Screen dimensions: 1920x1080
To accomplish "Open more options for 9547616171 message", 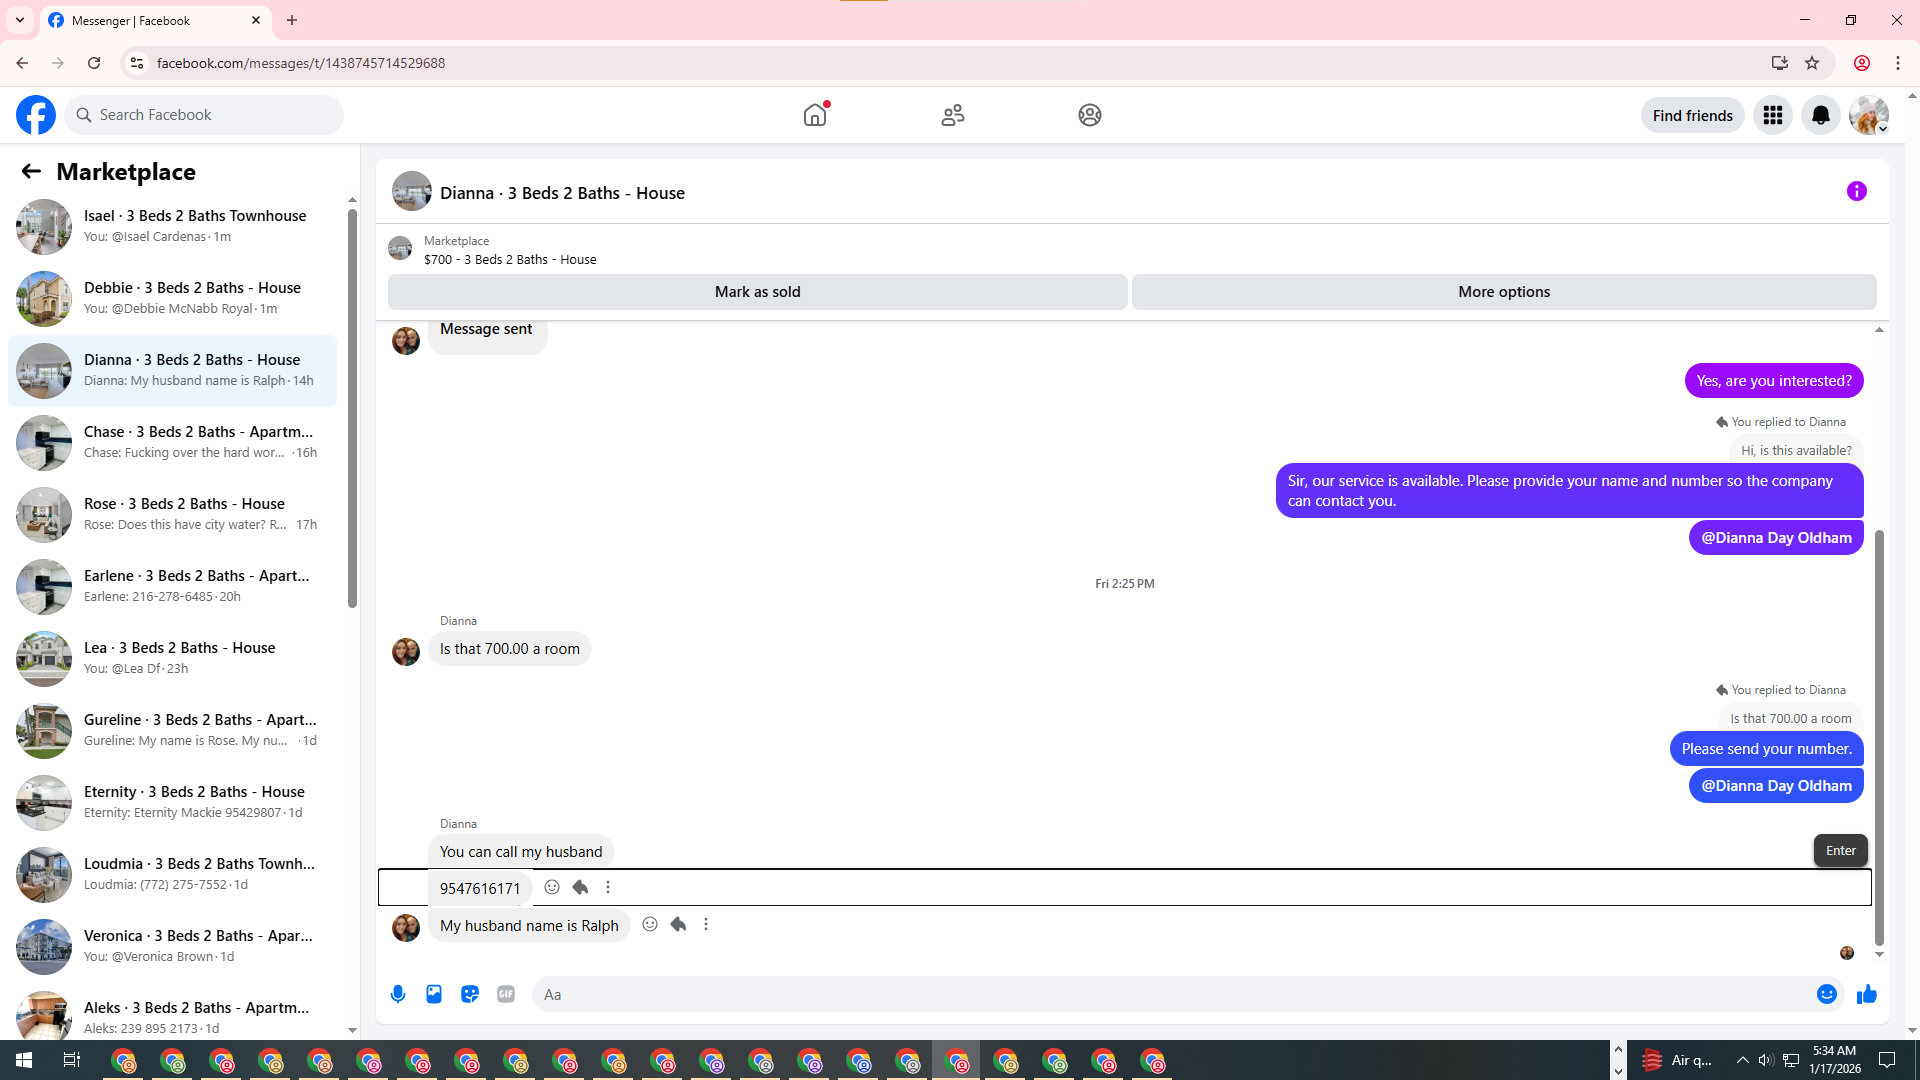I will (x=608, y=887).
